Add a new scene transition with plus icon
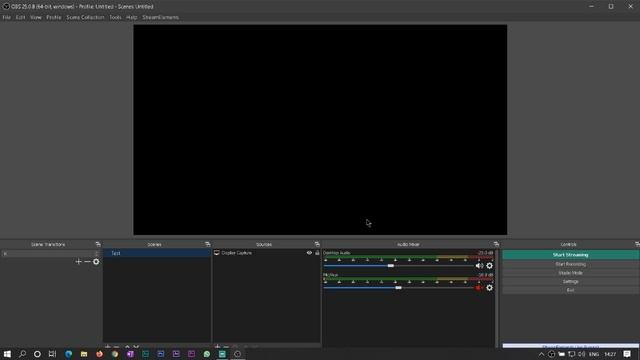The width and height of the screenshot is (640, 360). [78, 262]
